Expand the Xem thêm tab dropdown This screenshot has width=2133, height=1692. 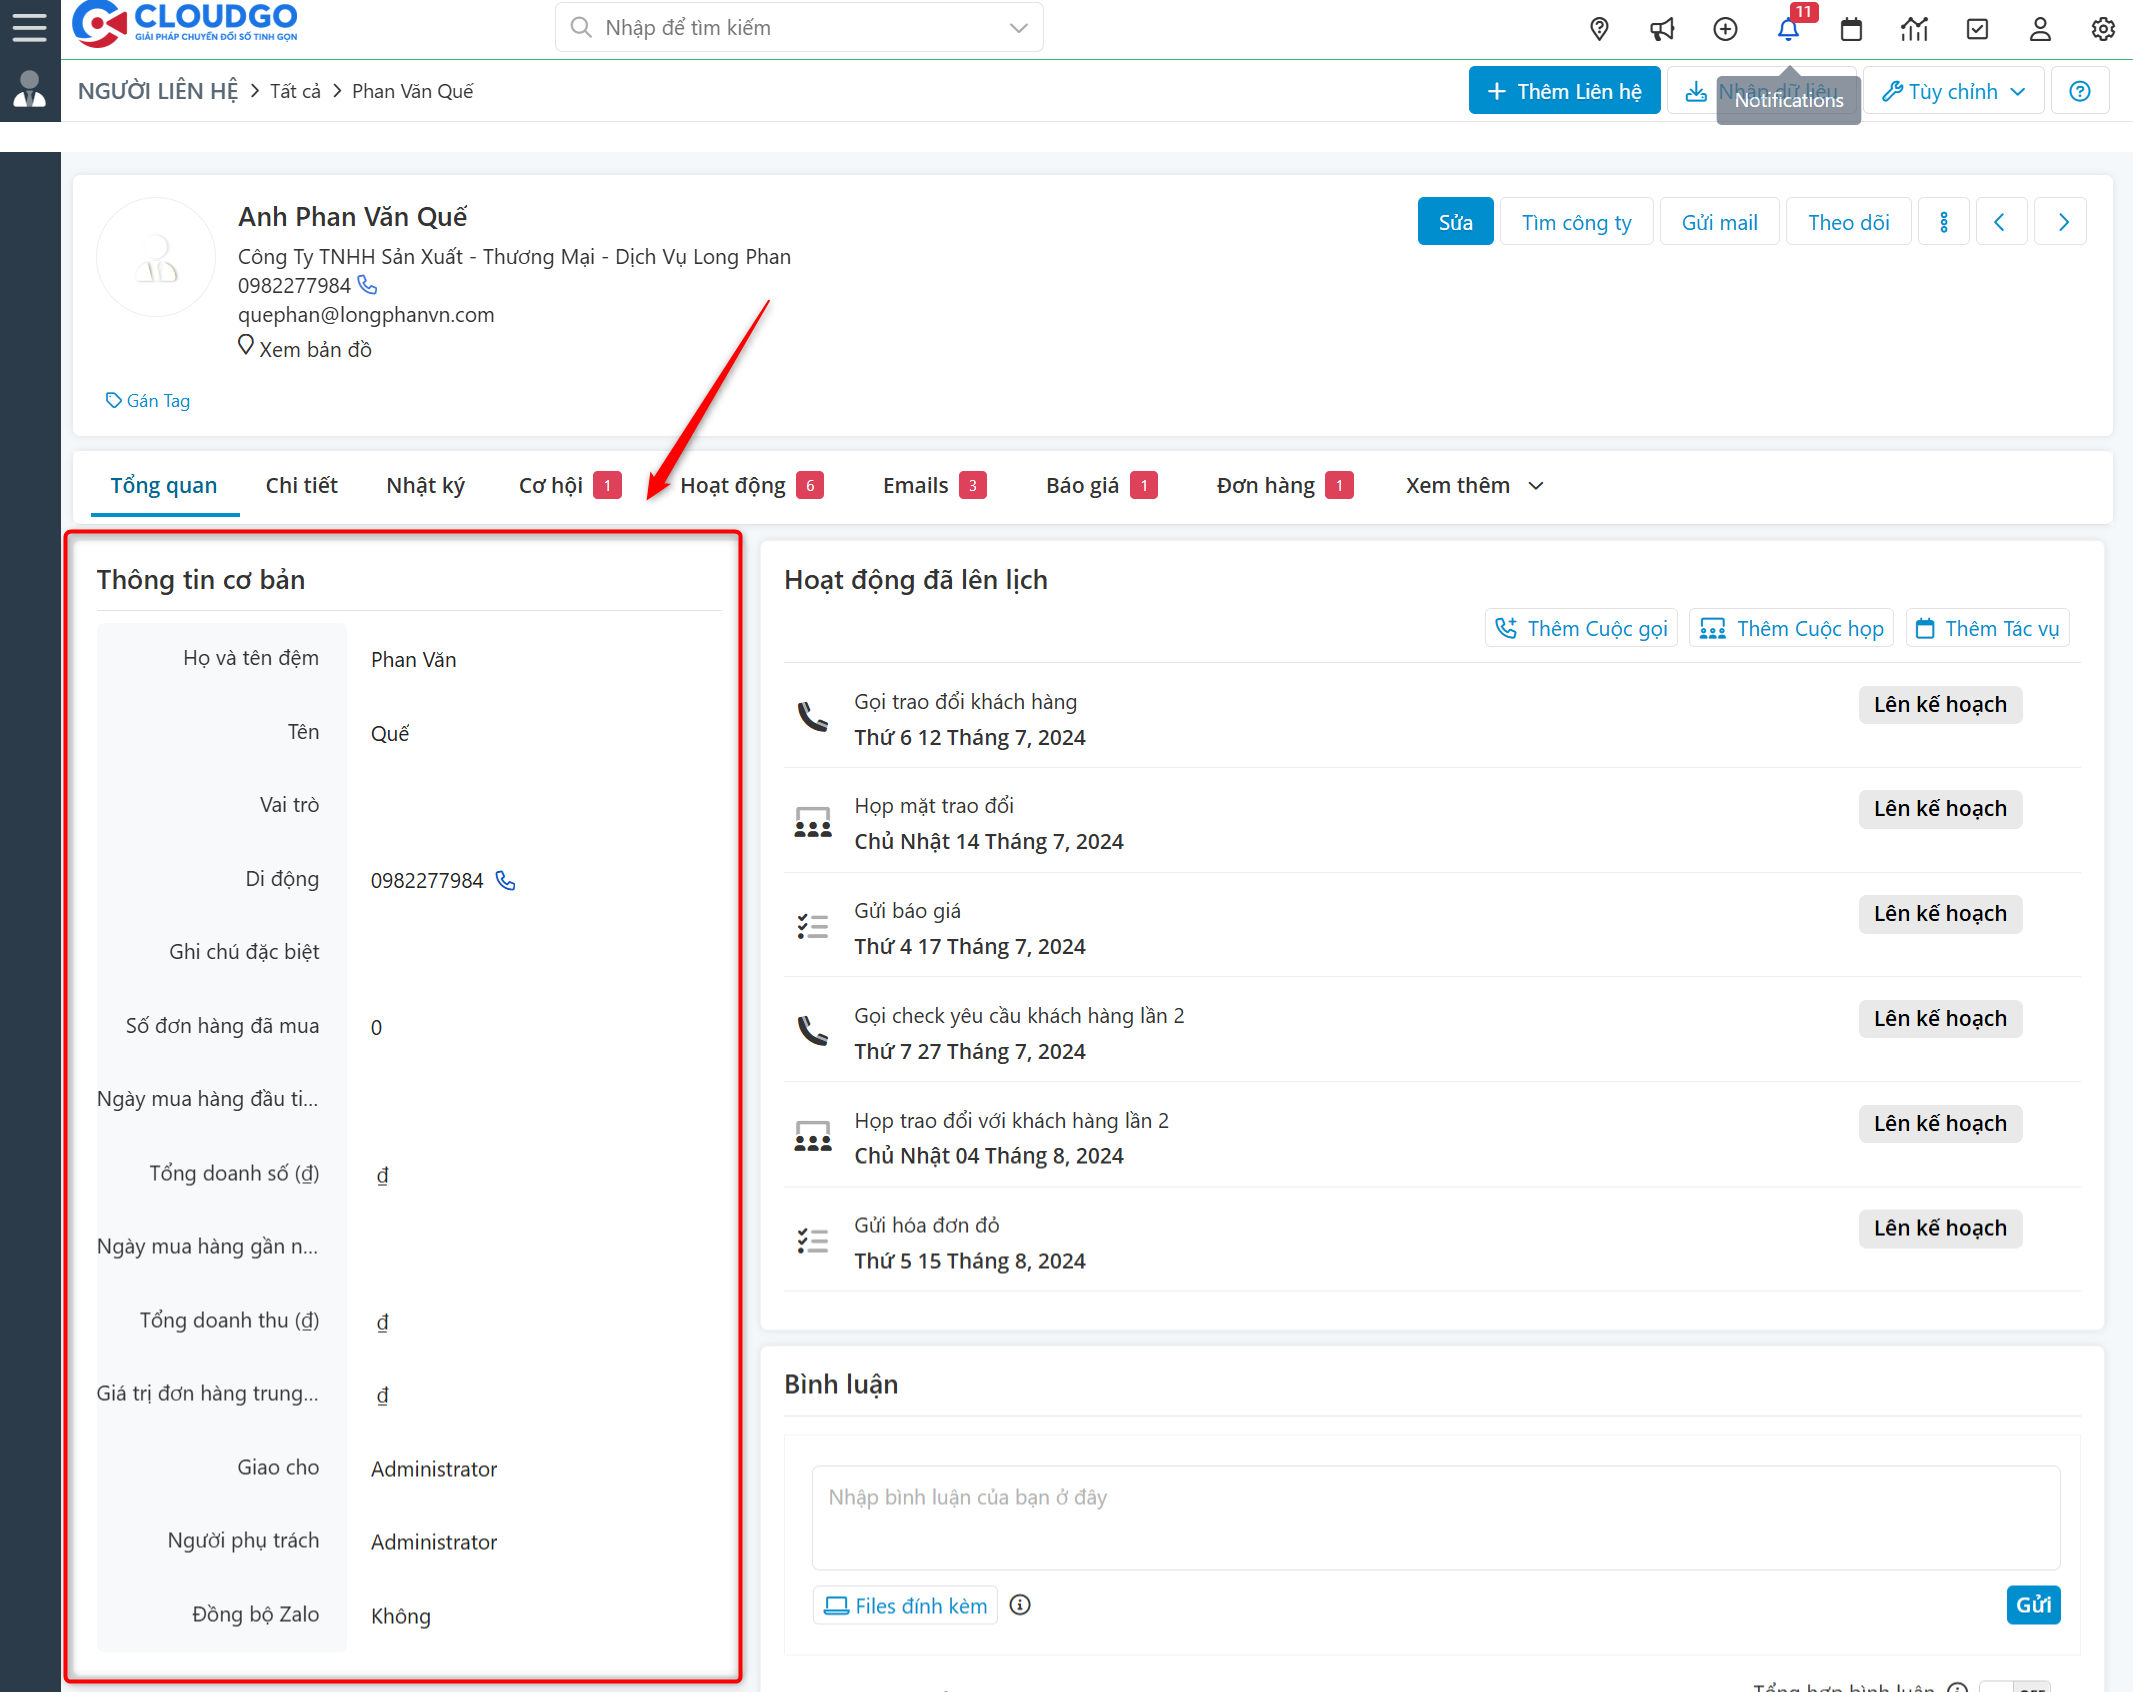(1536, 486)
